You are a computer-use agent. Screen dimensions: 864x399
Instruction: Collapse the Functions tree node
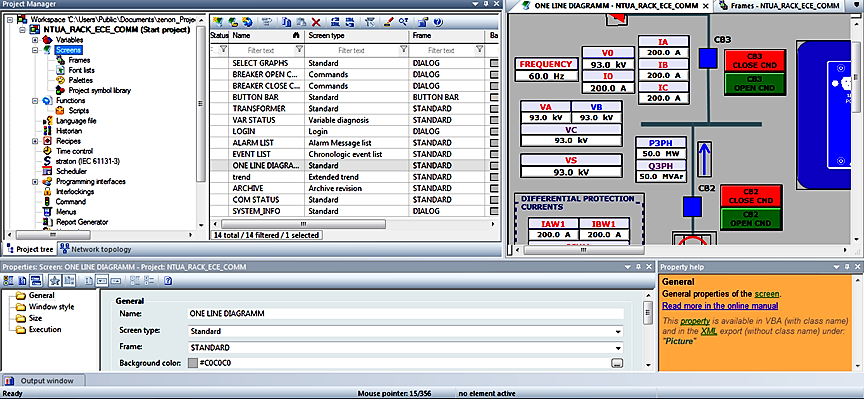[35, 101]
